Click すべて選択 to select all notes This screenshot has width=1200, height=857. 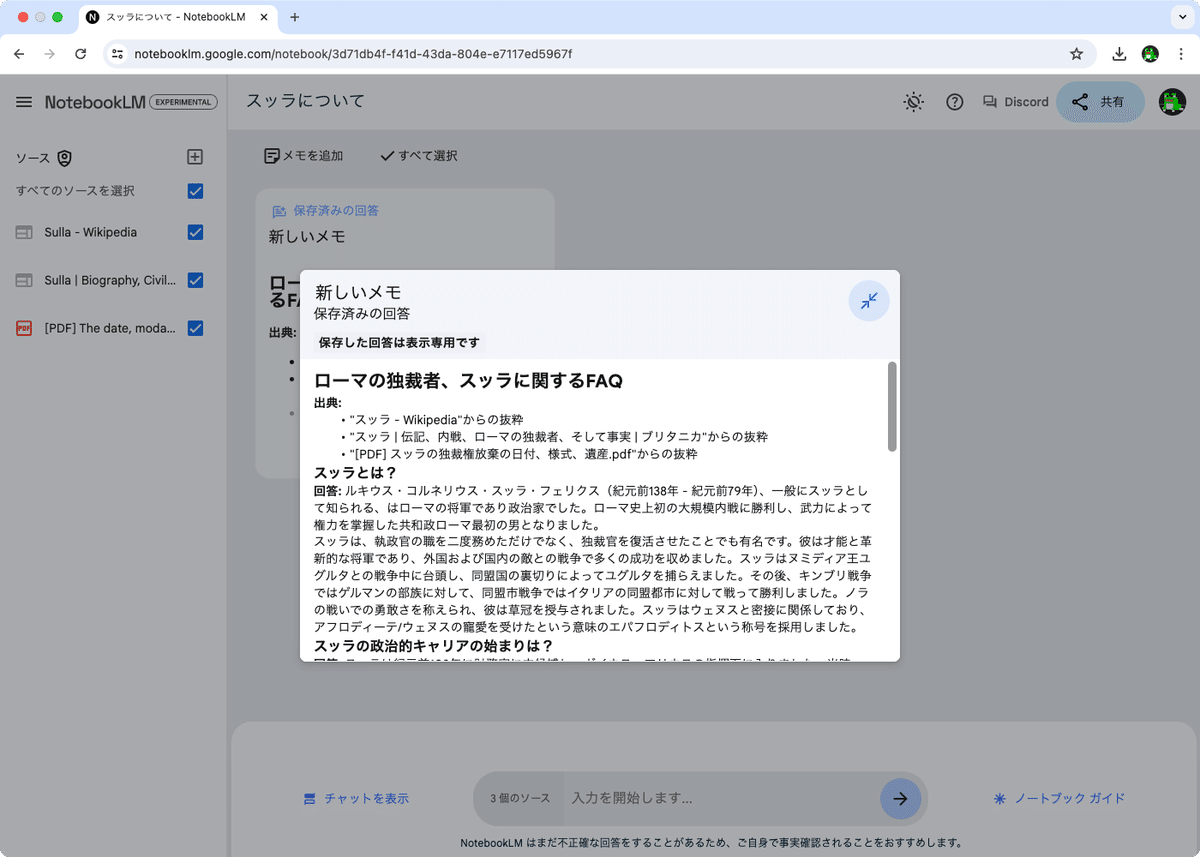pos(418,155)
